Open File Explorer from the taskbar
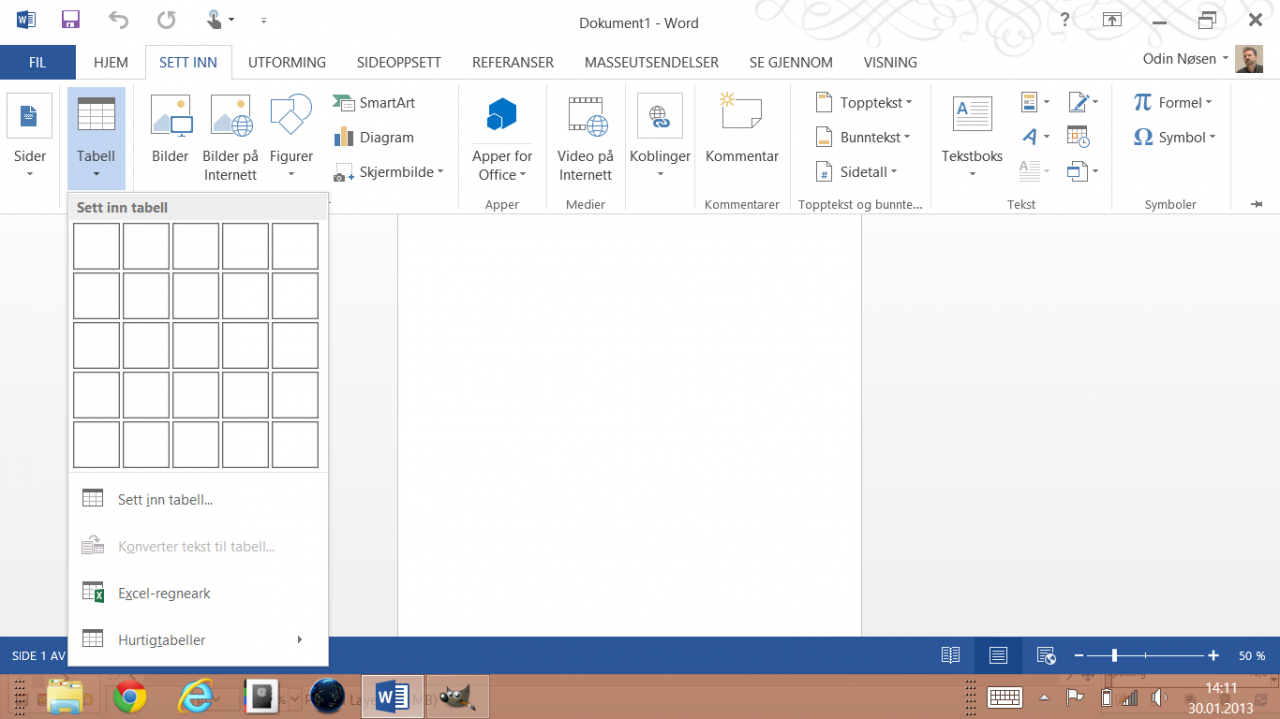 [66, 696]
